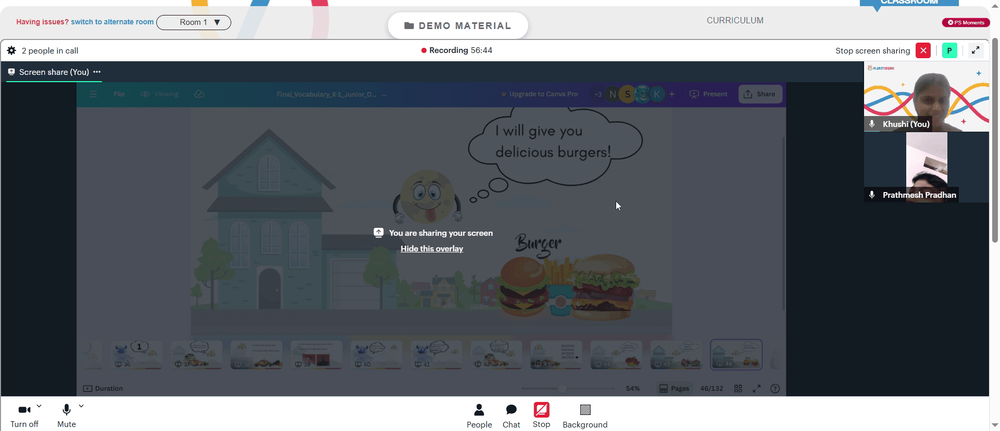Expand call to full screen
The width and height of the screenshot is (1000, 431).
975,50
